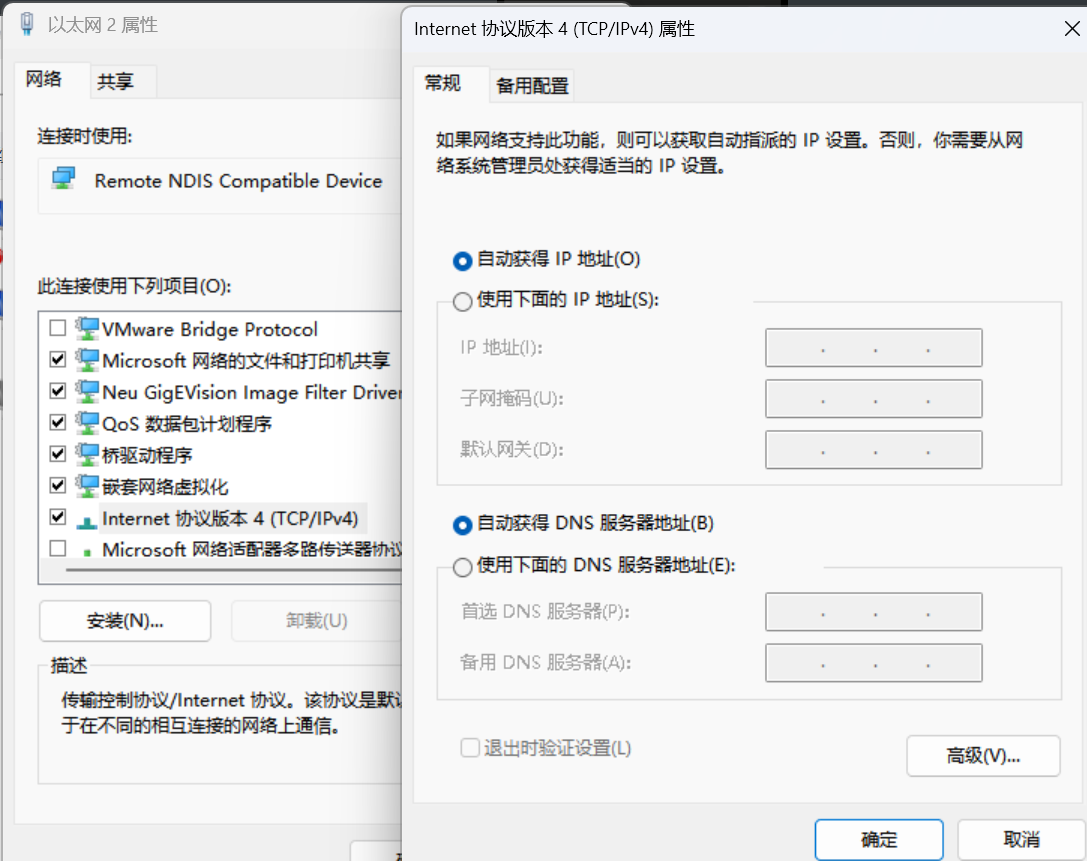The height and width of the screenshot is (861, 1087).
Task: Click the 子网掩码 input field
Action: pos(873,399)
